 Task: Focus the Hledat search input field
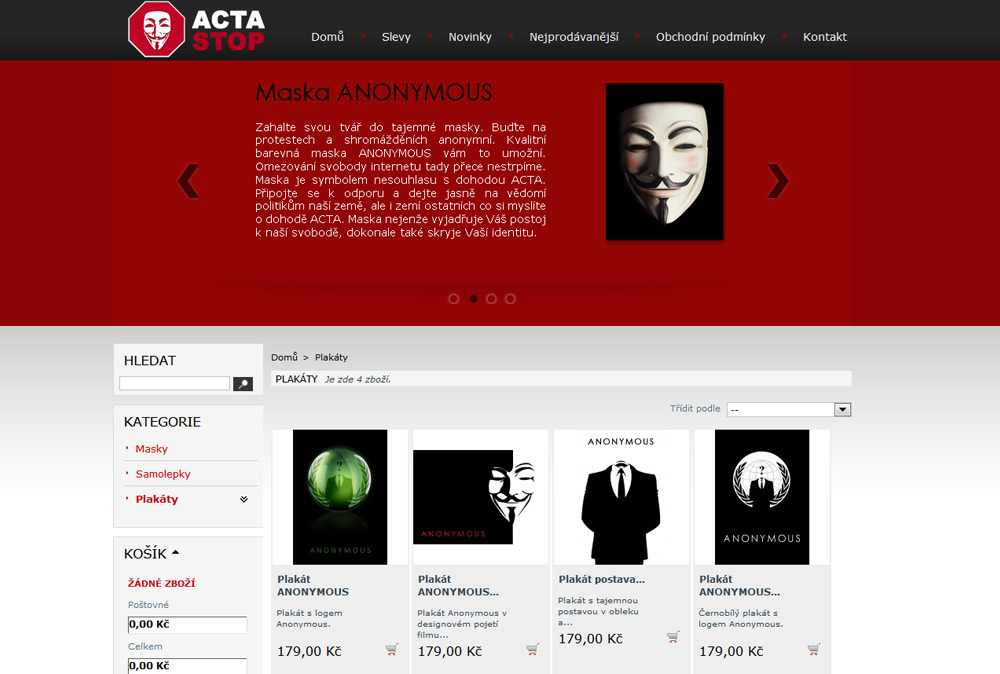click(174, 383)
